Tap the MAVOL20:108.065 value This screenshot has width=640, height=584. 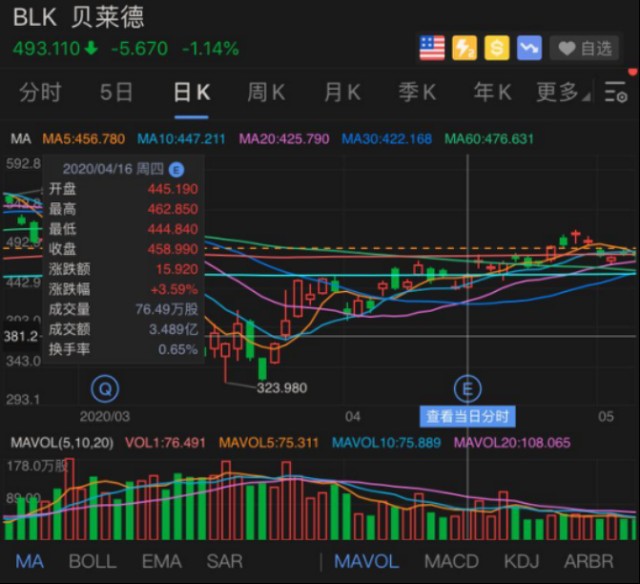(x=512, y=443)
